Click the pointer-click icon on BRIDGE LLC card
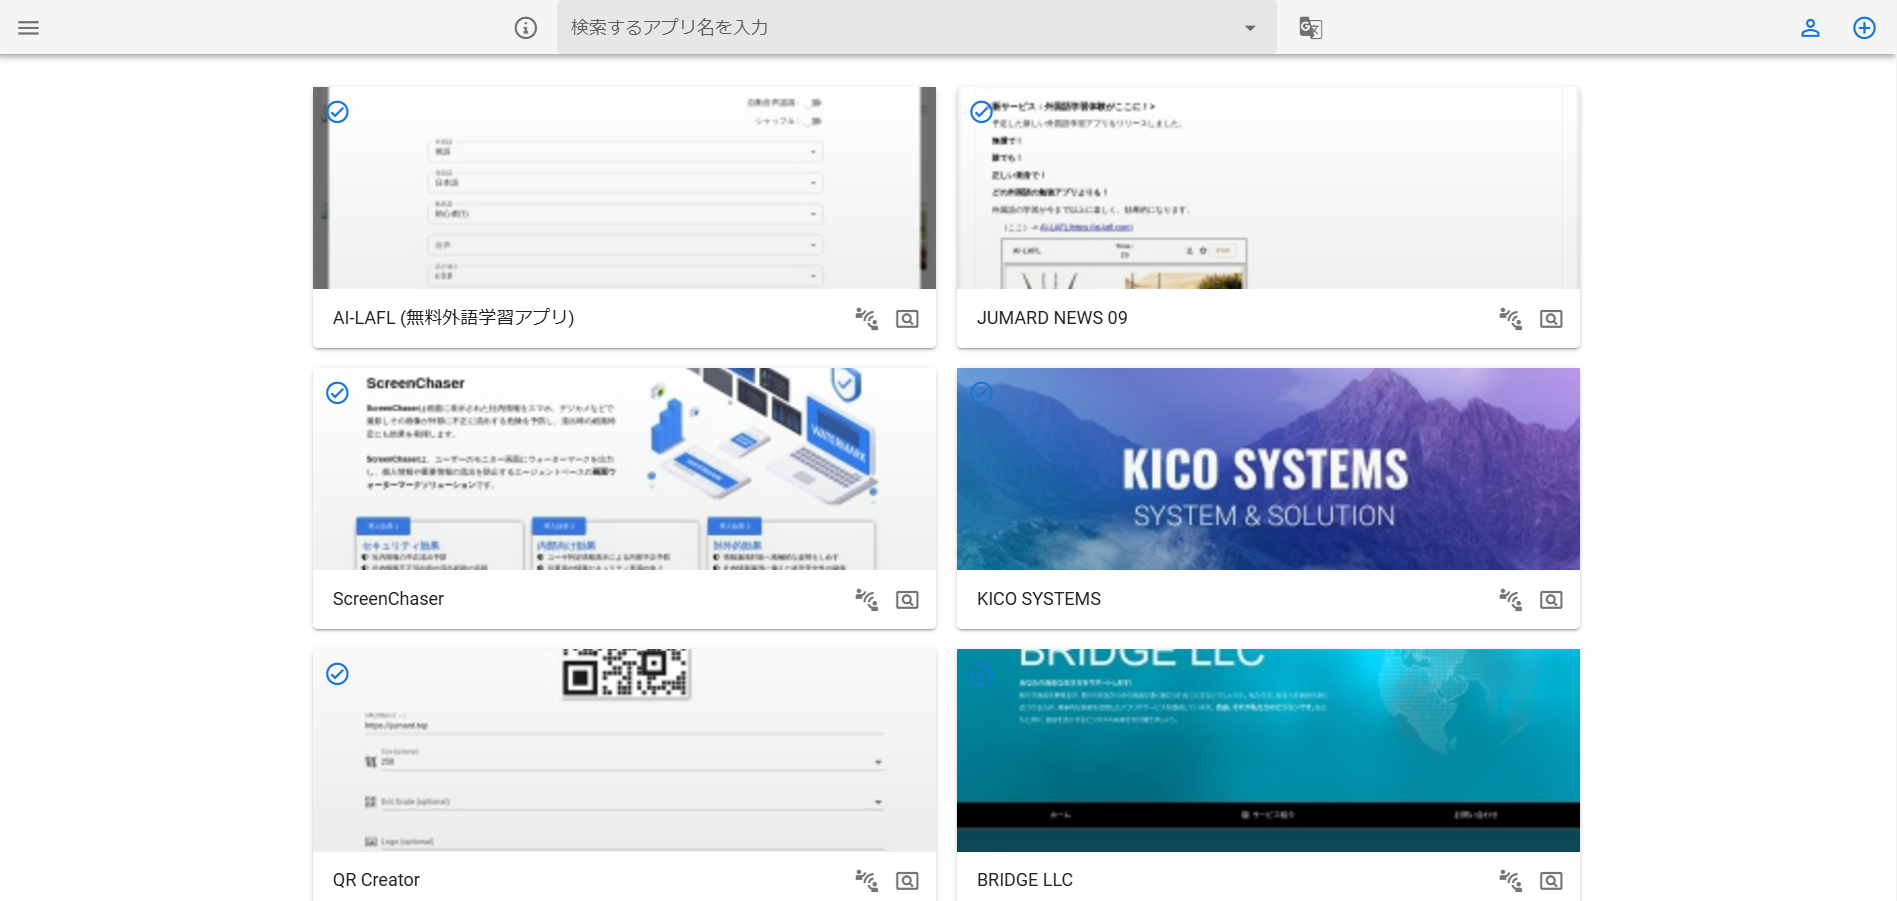This screenshot has height=901, width=1897. 1511,881
